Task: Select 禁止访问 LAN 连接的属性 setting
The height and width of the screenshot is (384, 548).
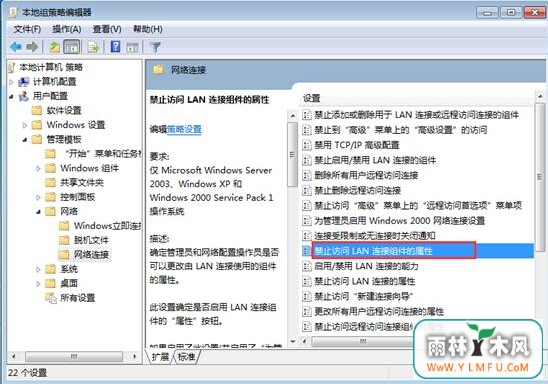Action: tap(359, 281)
